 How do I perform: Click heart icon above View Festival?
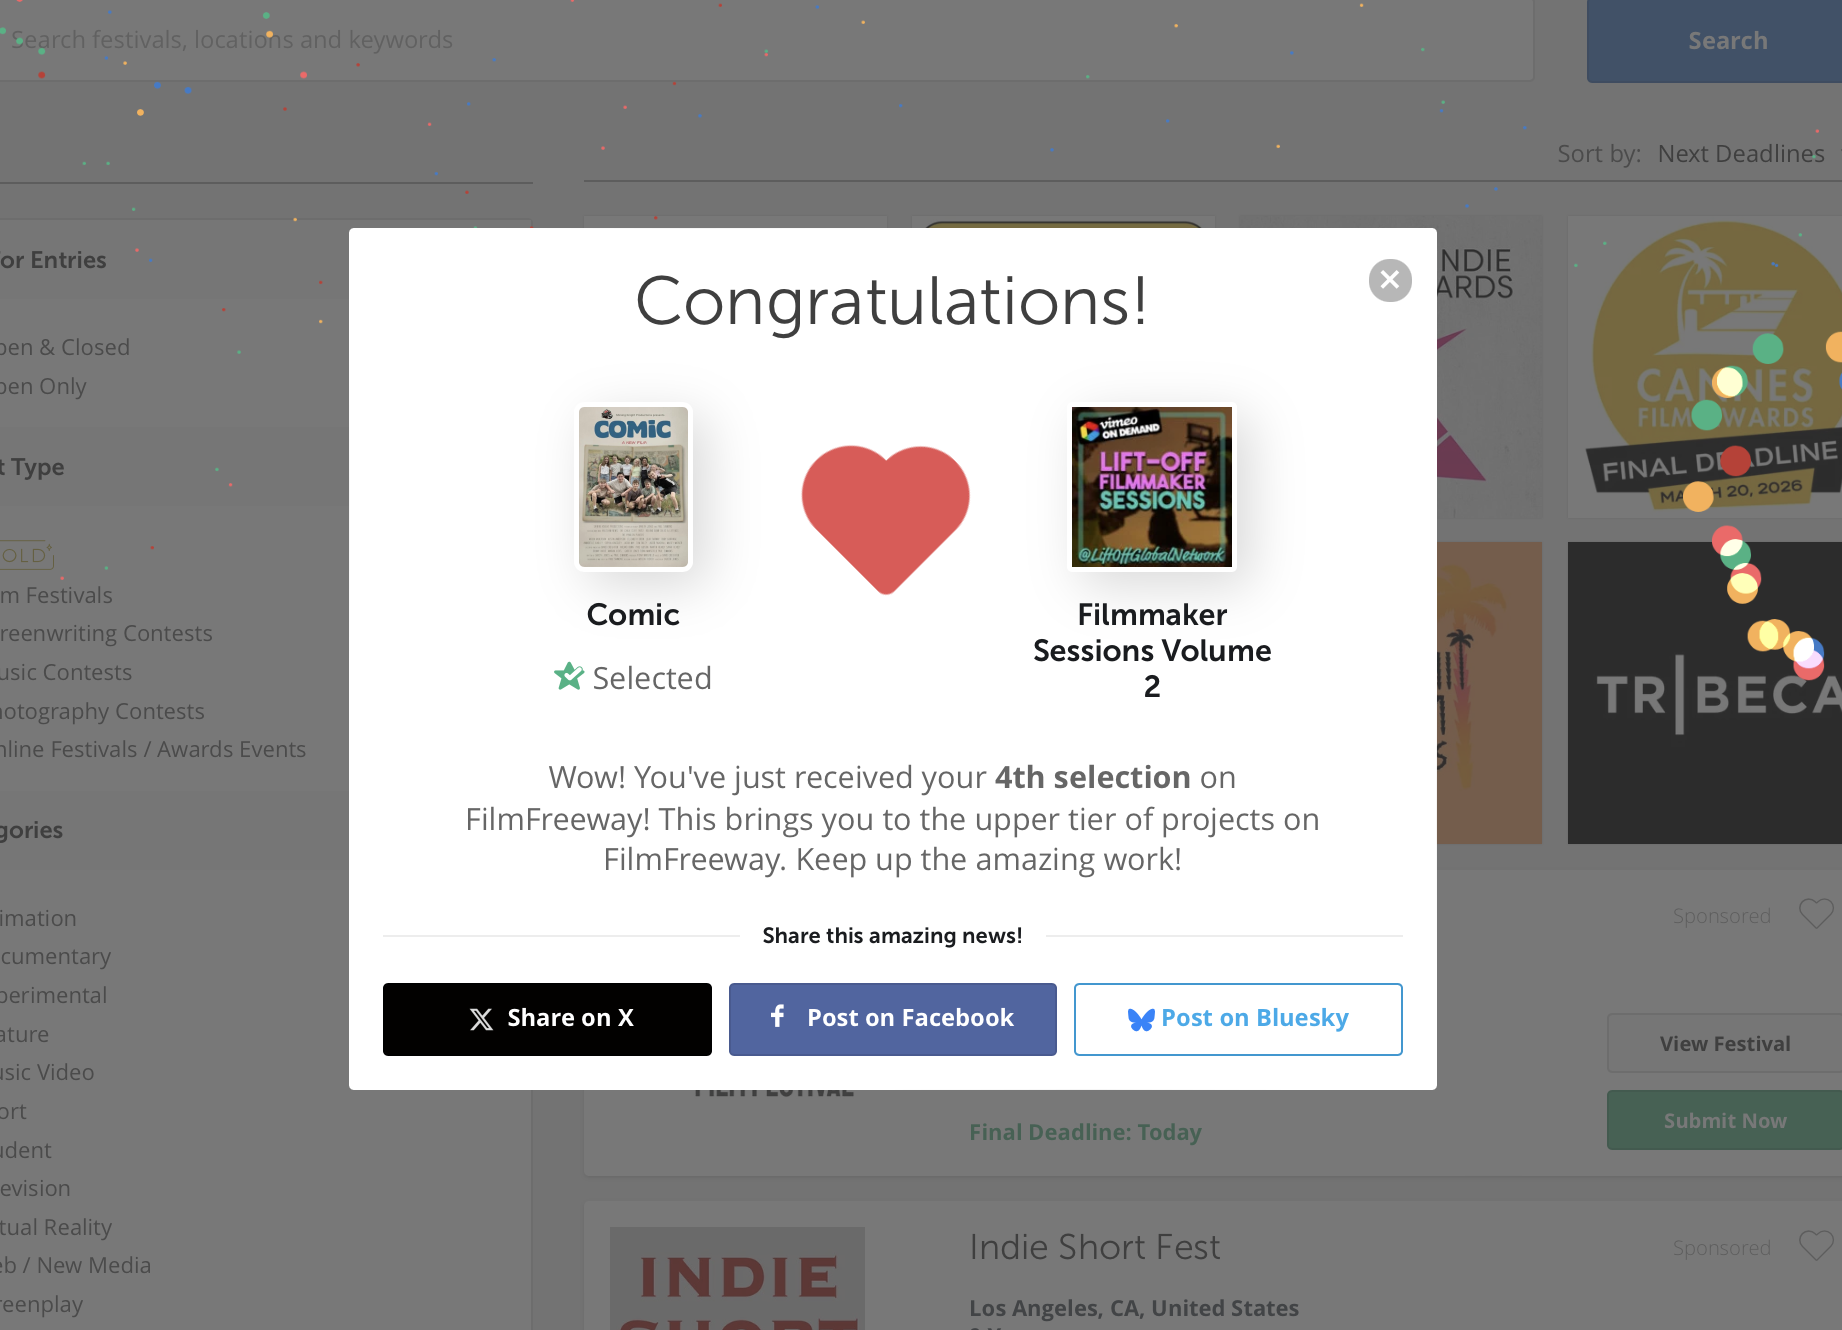pos(1815,914)
